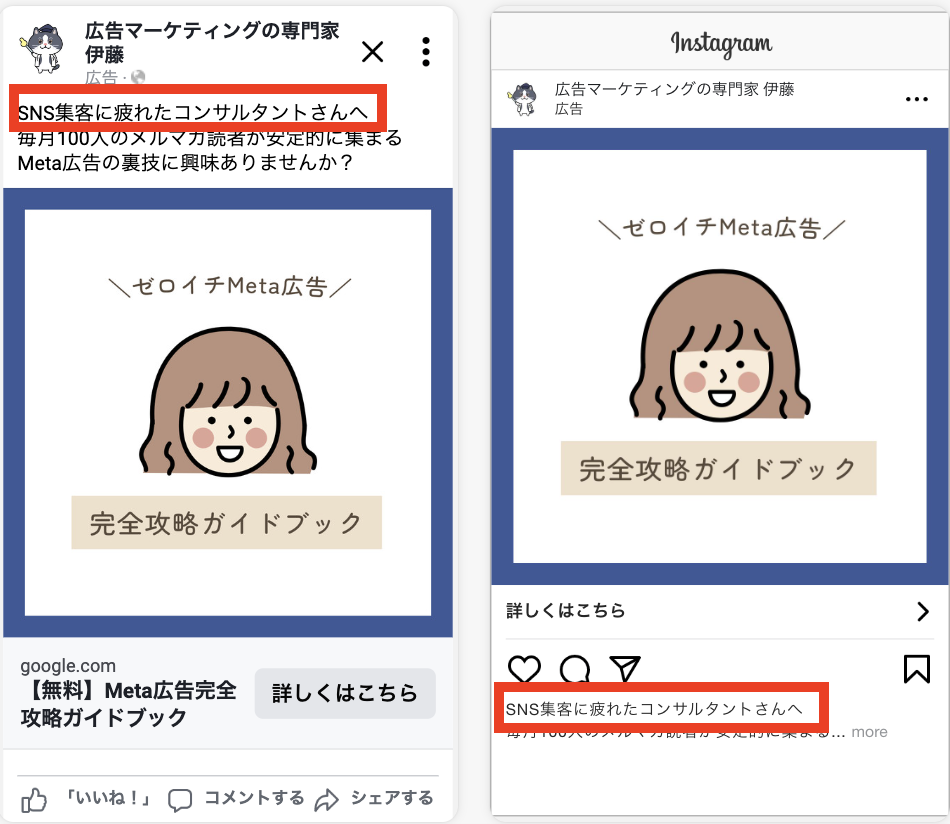
Task: Tap the Instagram paper plane share icon
Action: click(x=625, y=669)
